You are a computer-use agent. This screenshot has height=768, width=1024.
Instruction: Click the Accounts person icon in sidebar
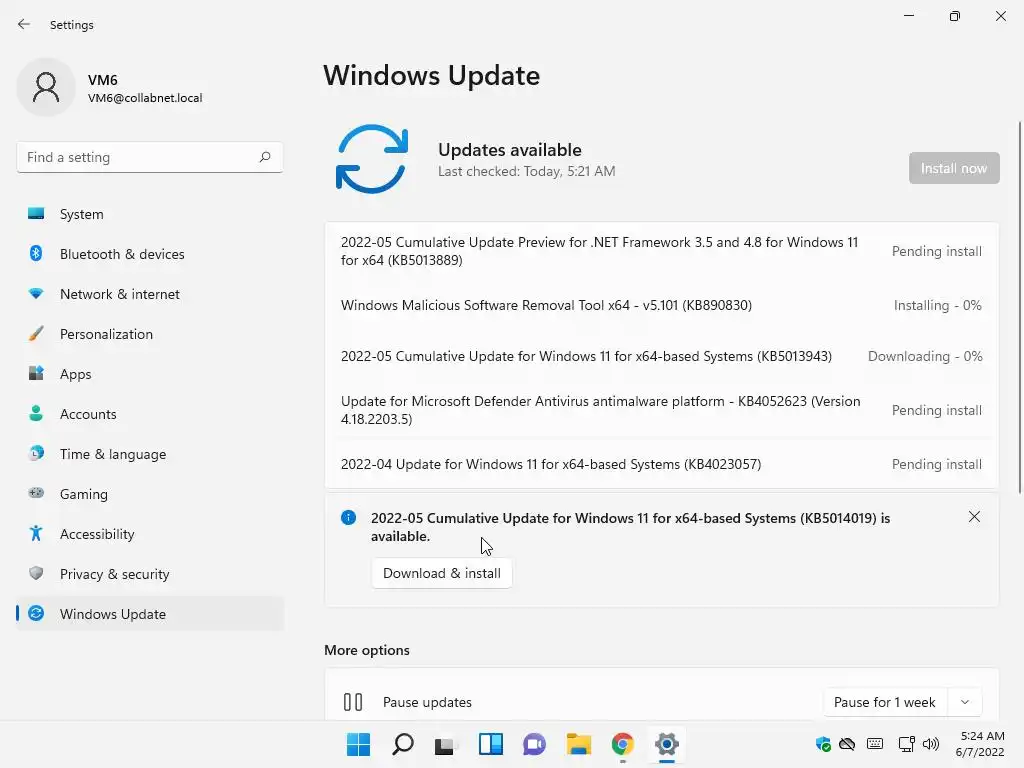tap(36, 413)
